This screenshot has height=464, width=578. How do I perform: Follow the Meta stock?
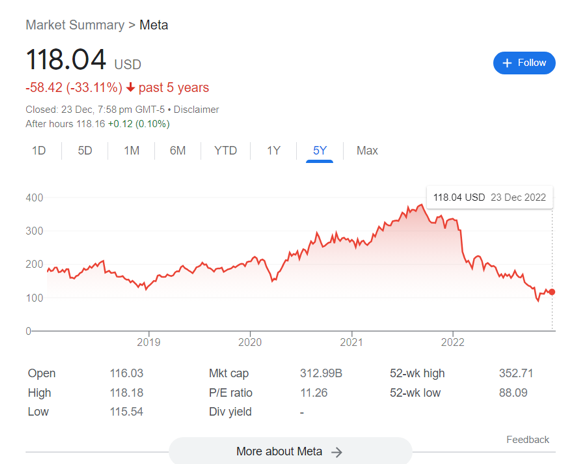coord(524,63)
